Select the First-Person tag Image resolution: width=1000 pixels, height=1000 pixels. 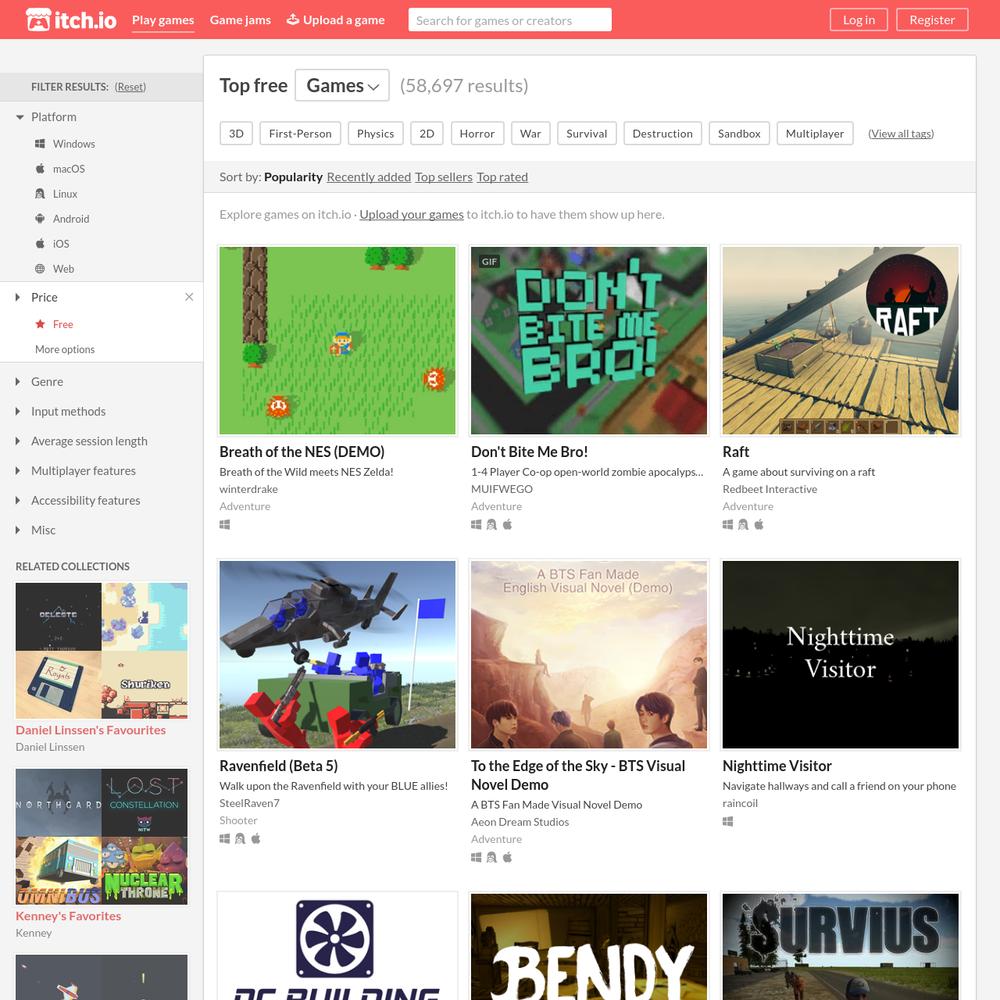(300, 133)
